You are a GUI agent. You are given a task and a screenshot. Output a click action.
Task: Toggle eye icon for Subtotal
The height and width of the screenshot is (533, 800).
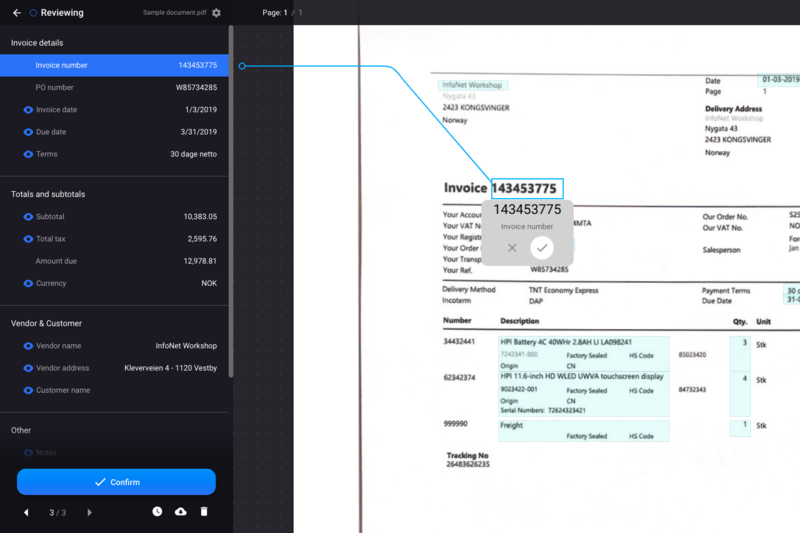click(x=28, y=217)
